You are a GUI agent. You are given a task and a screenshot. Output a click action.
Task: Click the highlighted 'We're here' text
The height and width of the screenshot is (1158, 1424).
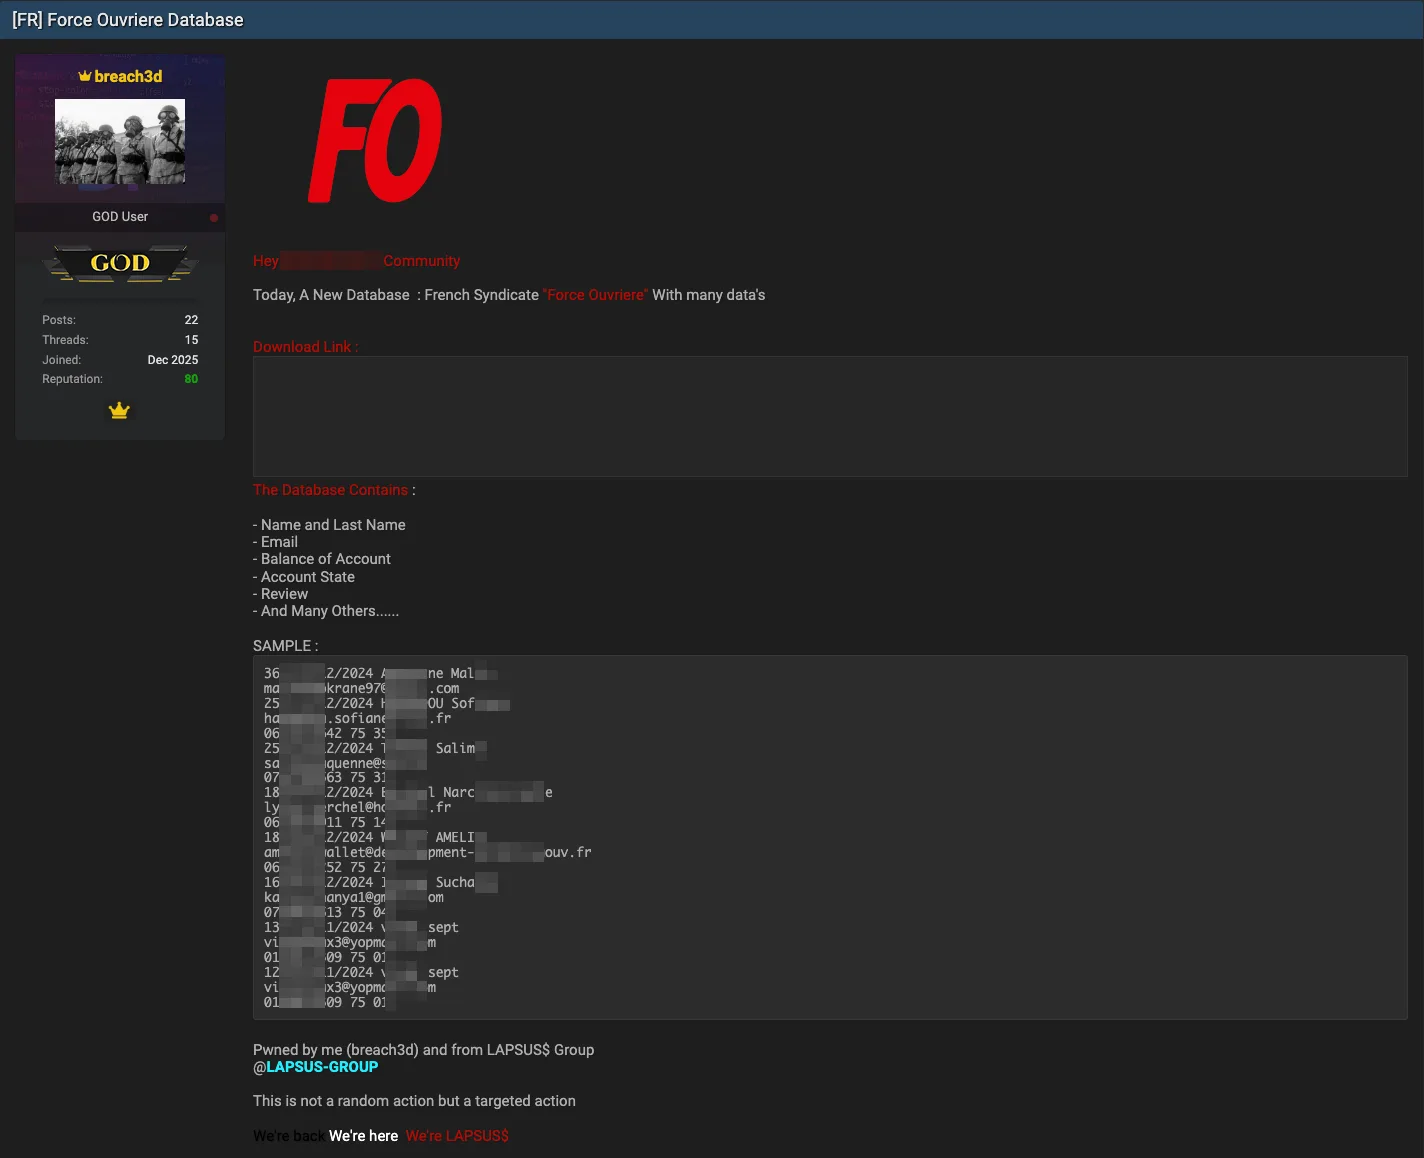coord(363,1135)
